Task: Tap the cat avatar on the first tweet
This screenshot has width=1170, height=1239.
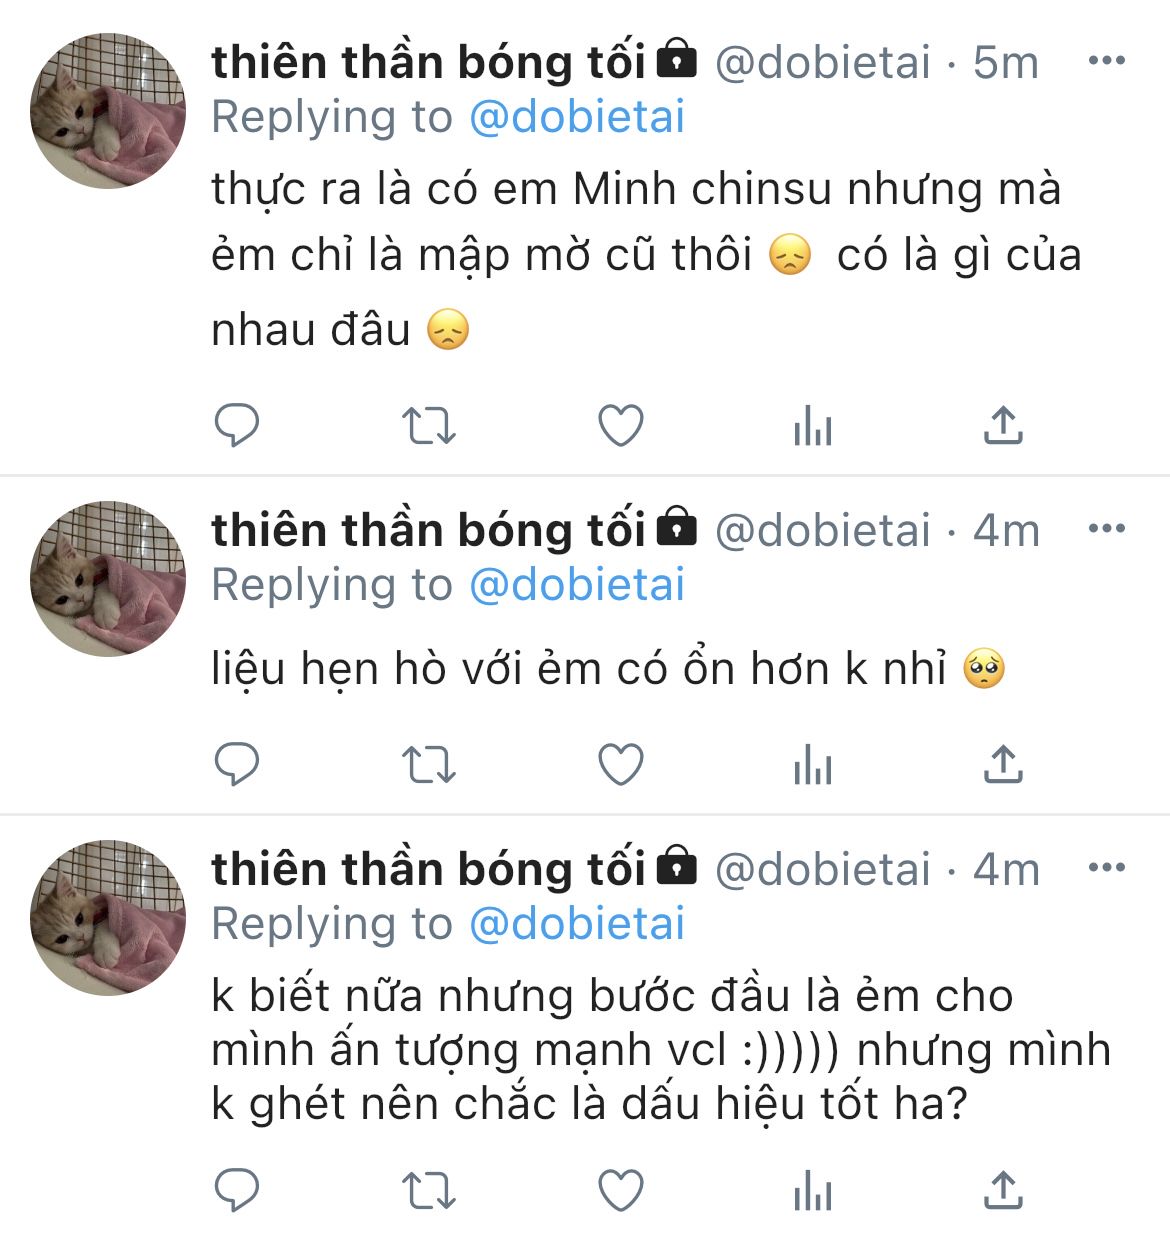Action: pos(108,110)
